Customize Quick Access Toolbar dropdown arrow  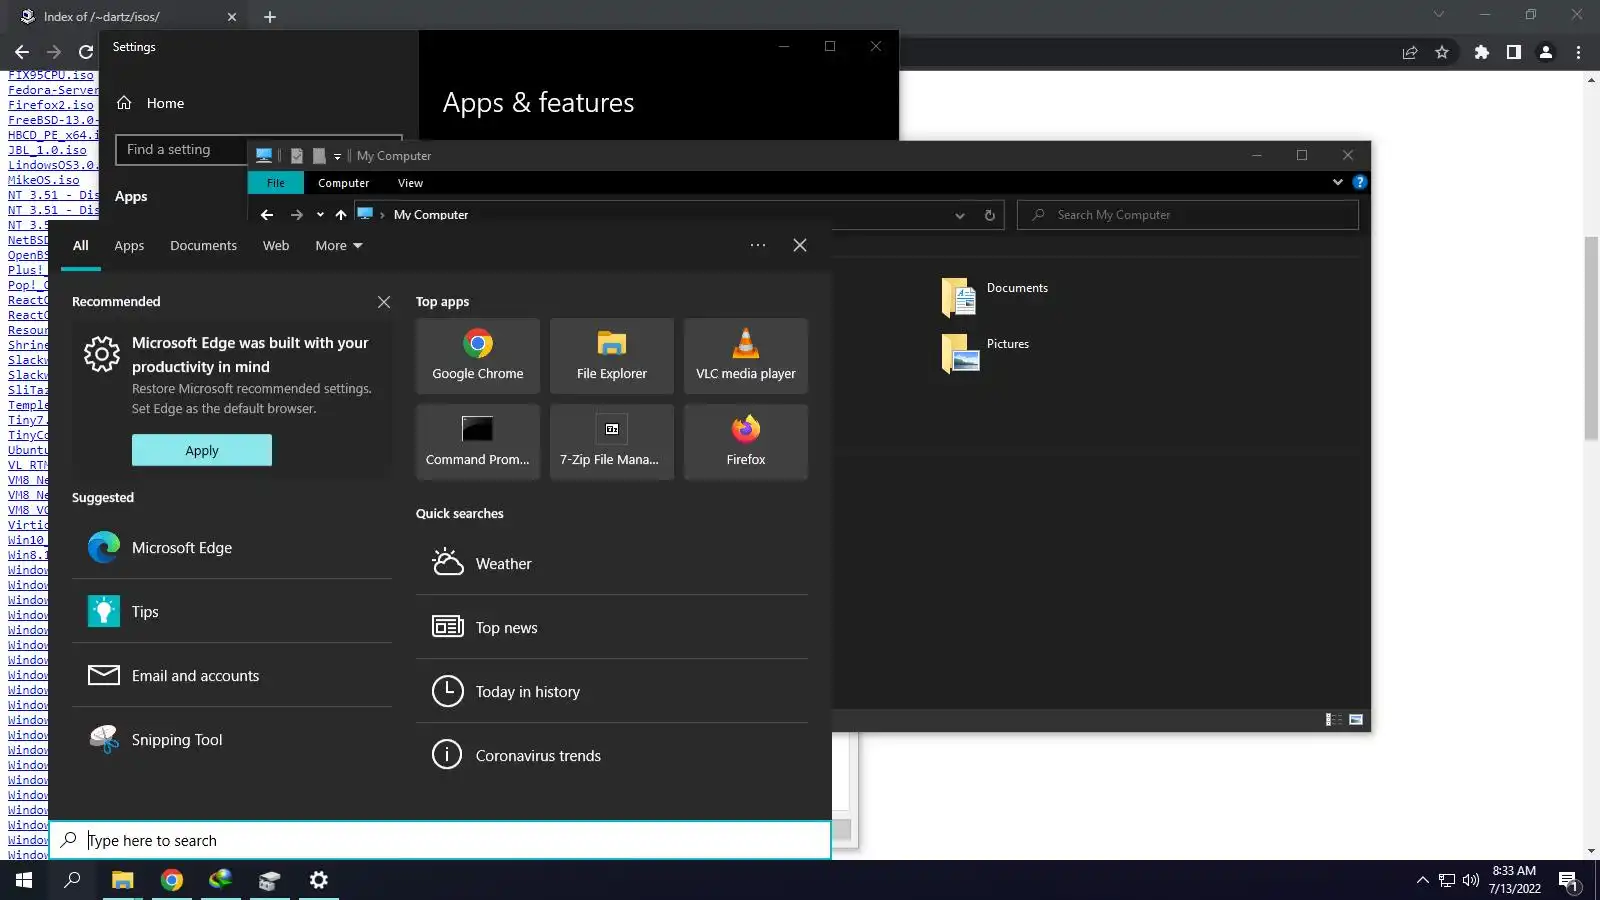(337, 156)
